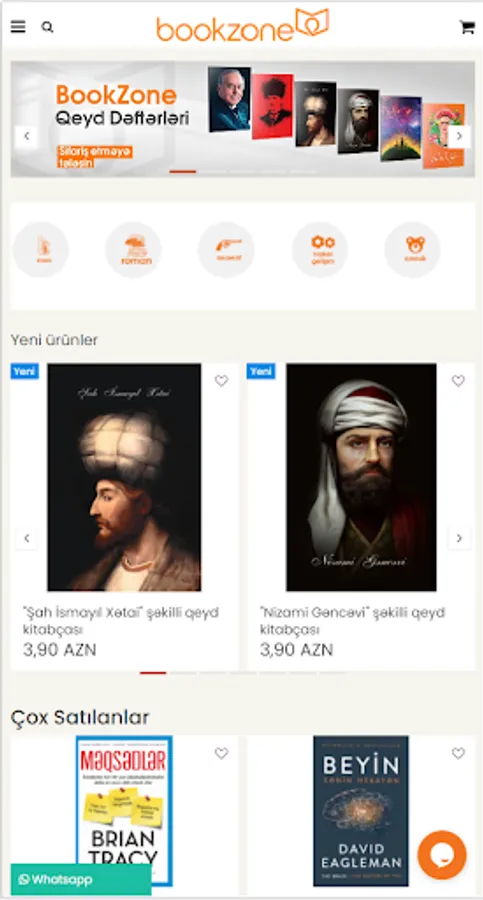Favorite the Nizami Gəncəvi notebook
Screen dimensions: 483x900
458,381
